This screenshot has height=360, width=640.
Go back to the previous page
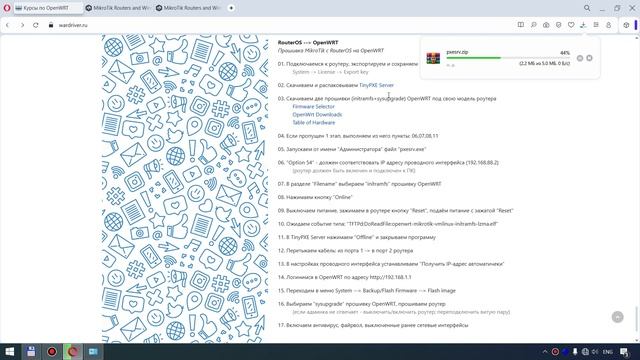pos(7,25)
